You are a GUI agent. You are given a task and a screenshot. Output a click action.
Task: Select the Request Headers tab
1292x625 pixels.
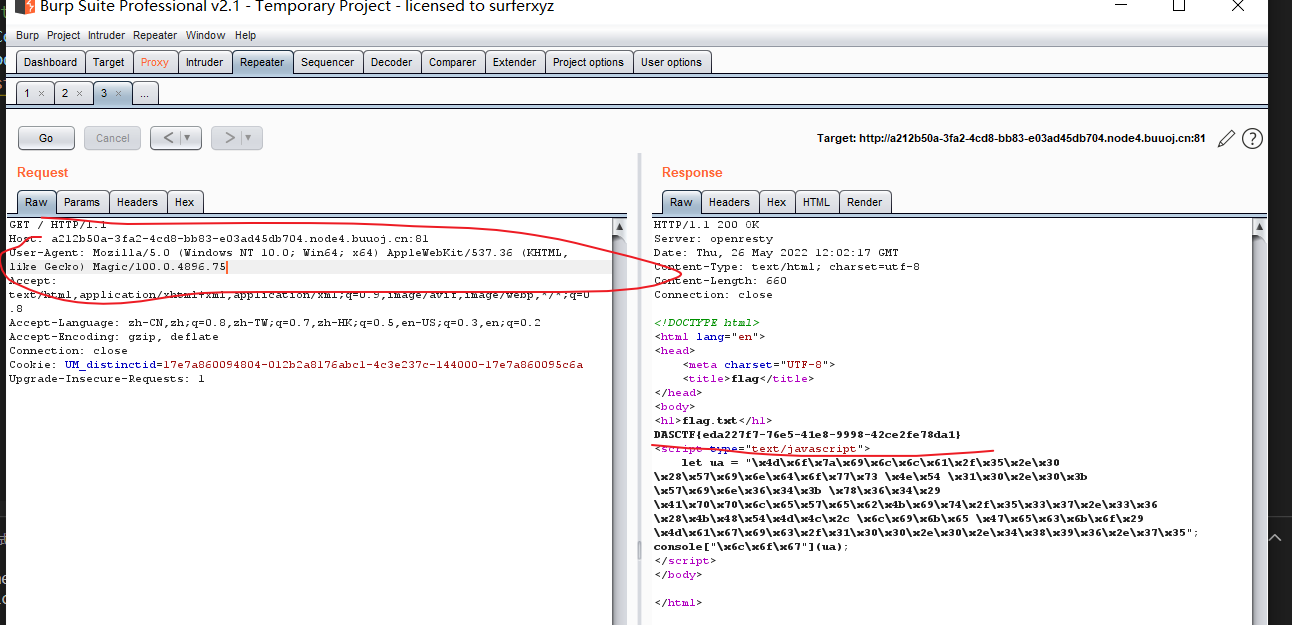click(x=137, y=202)
